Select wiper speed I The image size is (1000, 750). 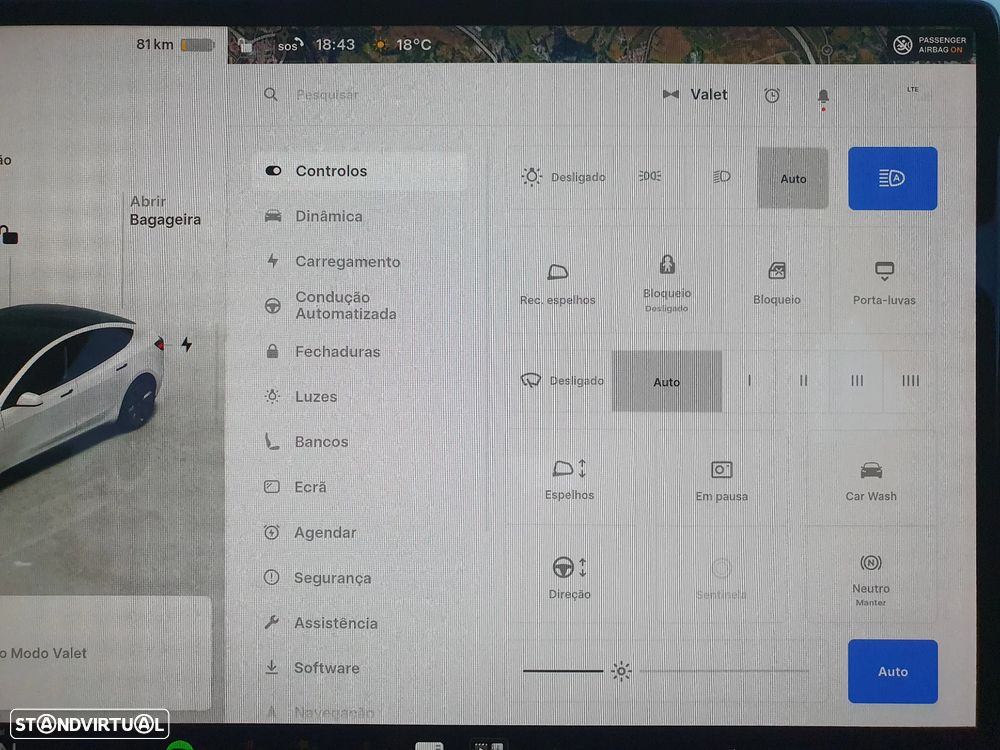click(x=749, y=381)
